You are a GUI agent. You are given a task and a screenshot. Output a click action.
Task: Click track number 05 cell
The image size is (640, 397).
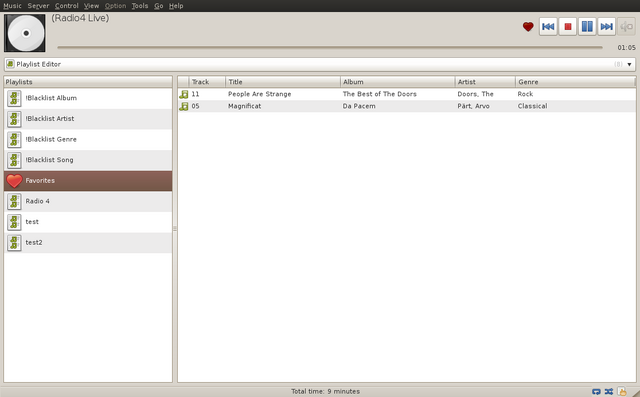click(x=196, y=106)
